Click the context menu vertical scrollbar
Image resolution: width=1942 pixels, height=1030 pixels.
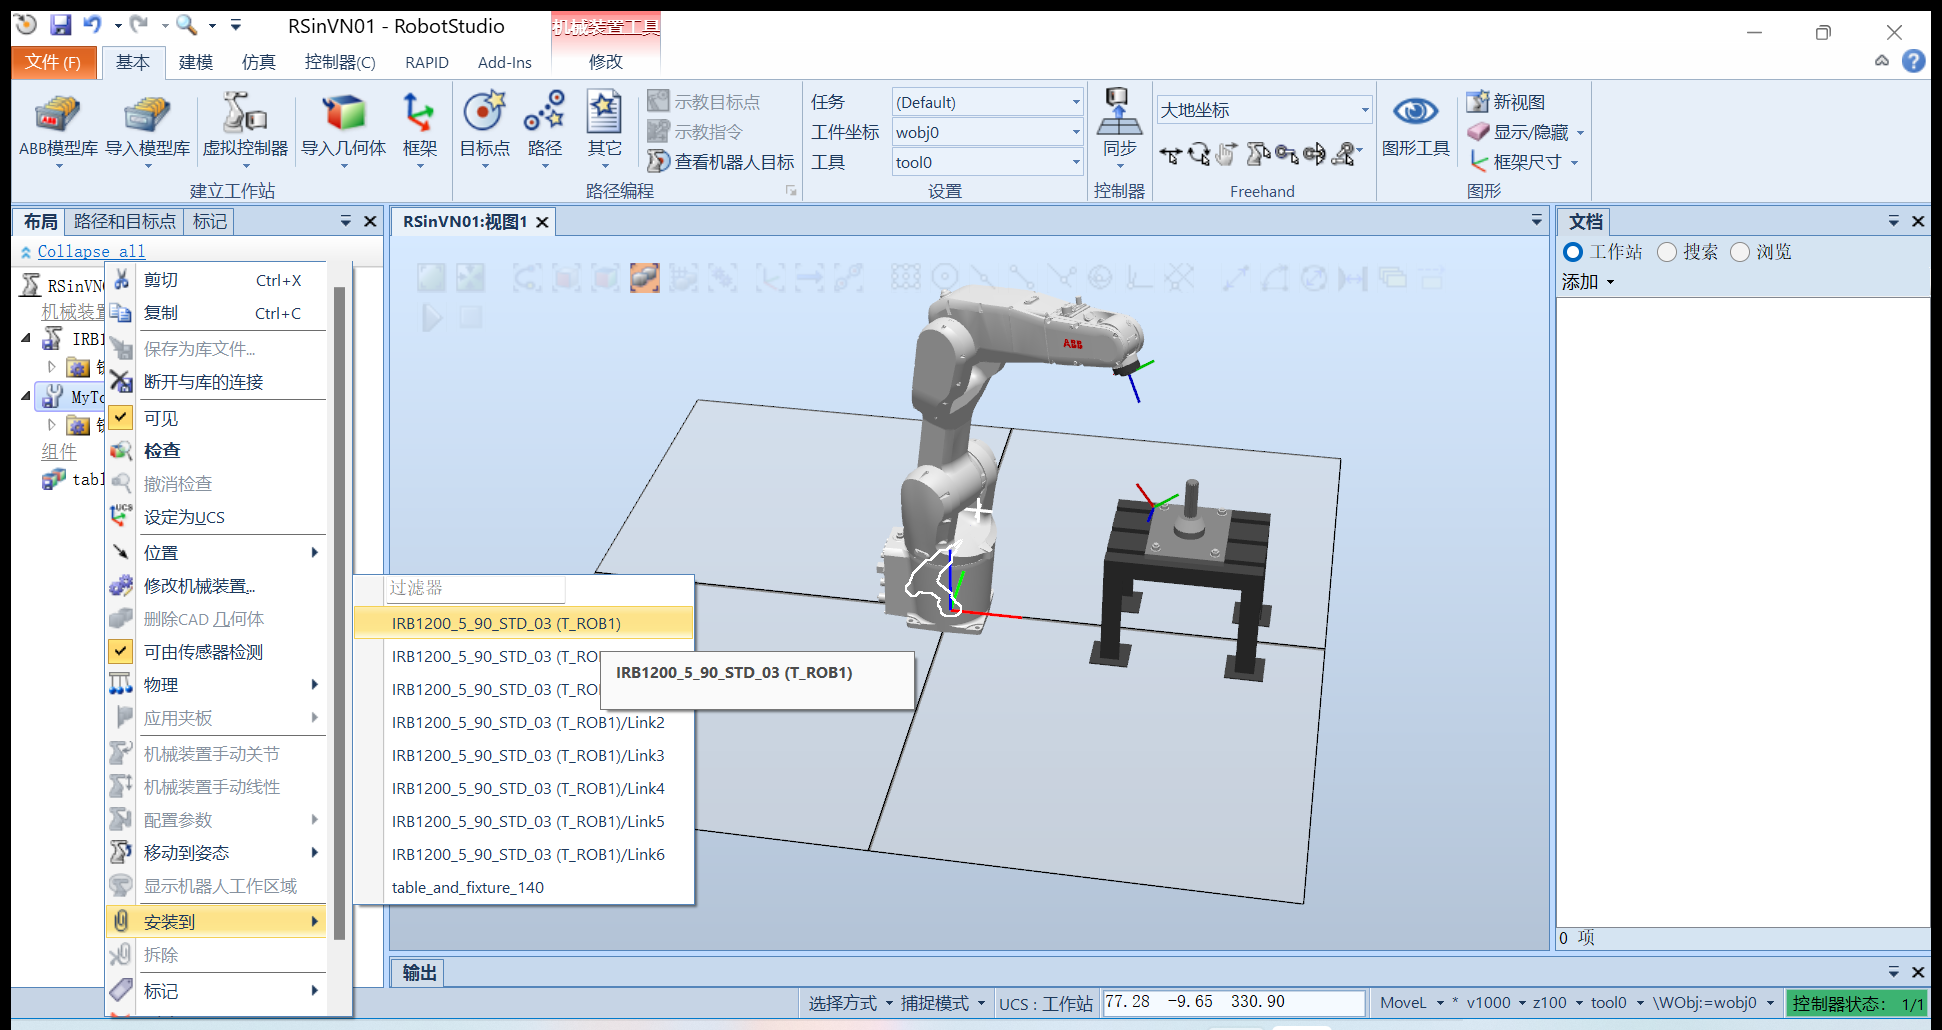coord(339,612)
